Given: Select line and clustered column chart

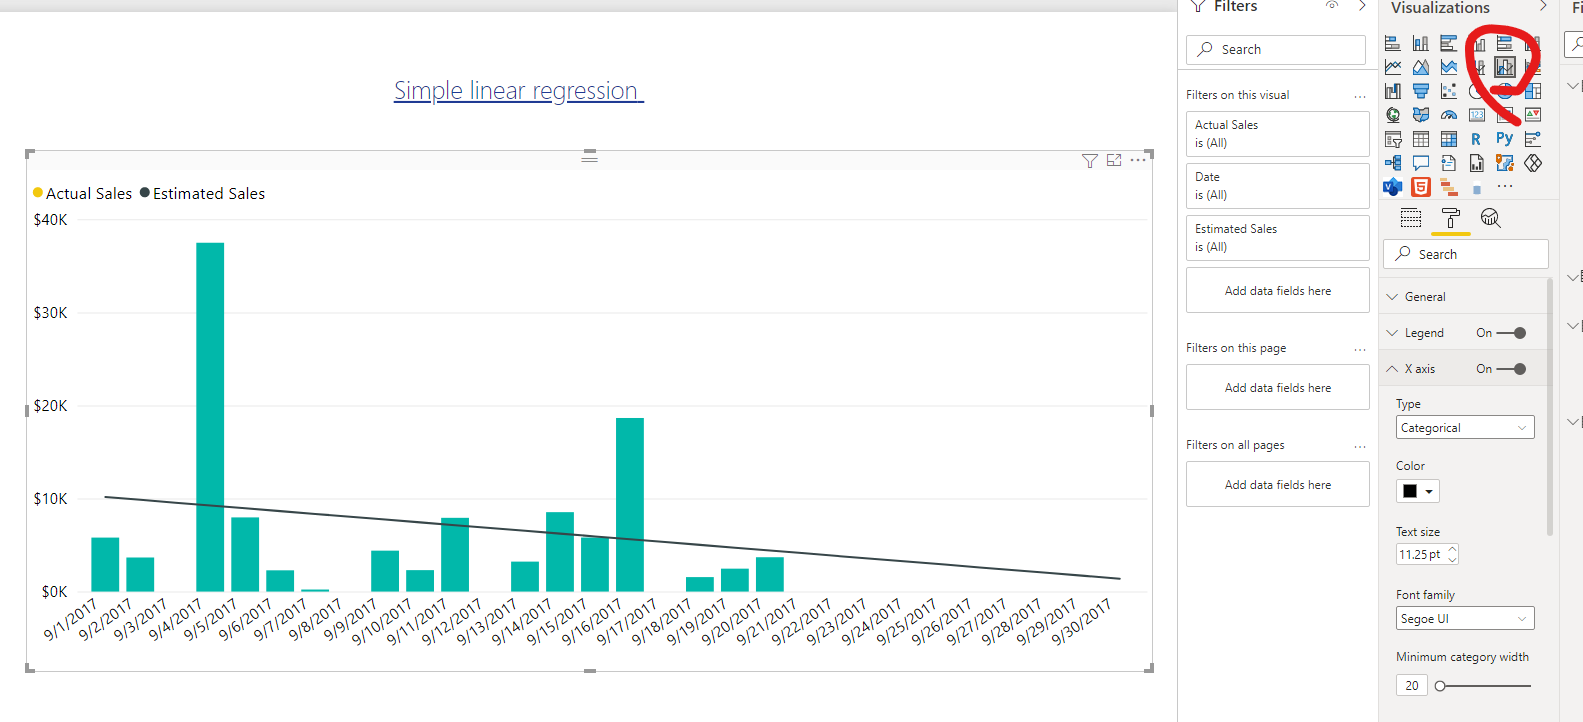Looking at the screenshot, I should click(x=1505, y=67).
